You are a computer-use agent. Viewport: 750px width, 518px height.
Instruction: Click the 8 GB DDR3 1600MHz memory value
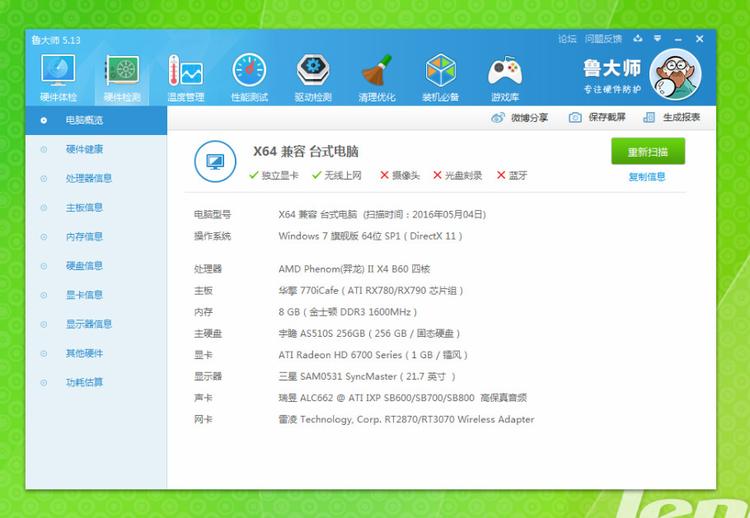pyautogui.click(x=348, y=312)
